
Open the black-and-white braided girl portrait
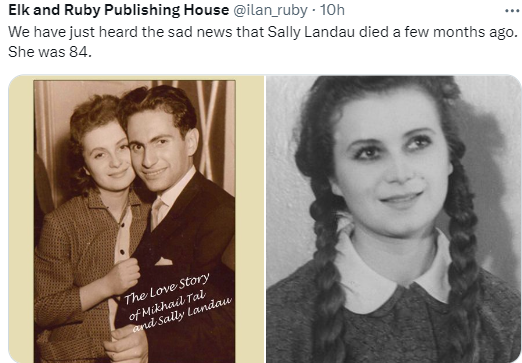(394, 219)
